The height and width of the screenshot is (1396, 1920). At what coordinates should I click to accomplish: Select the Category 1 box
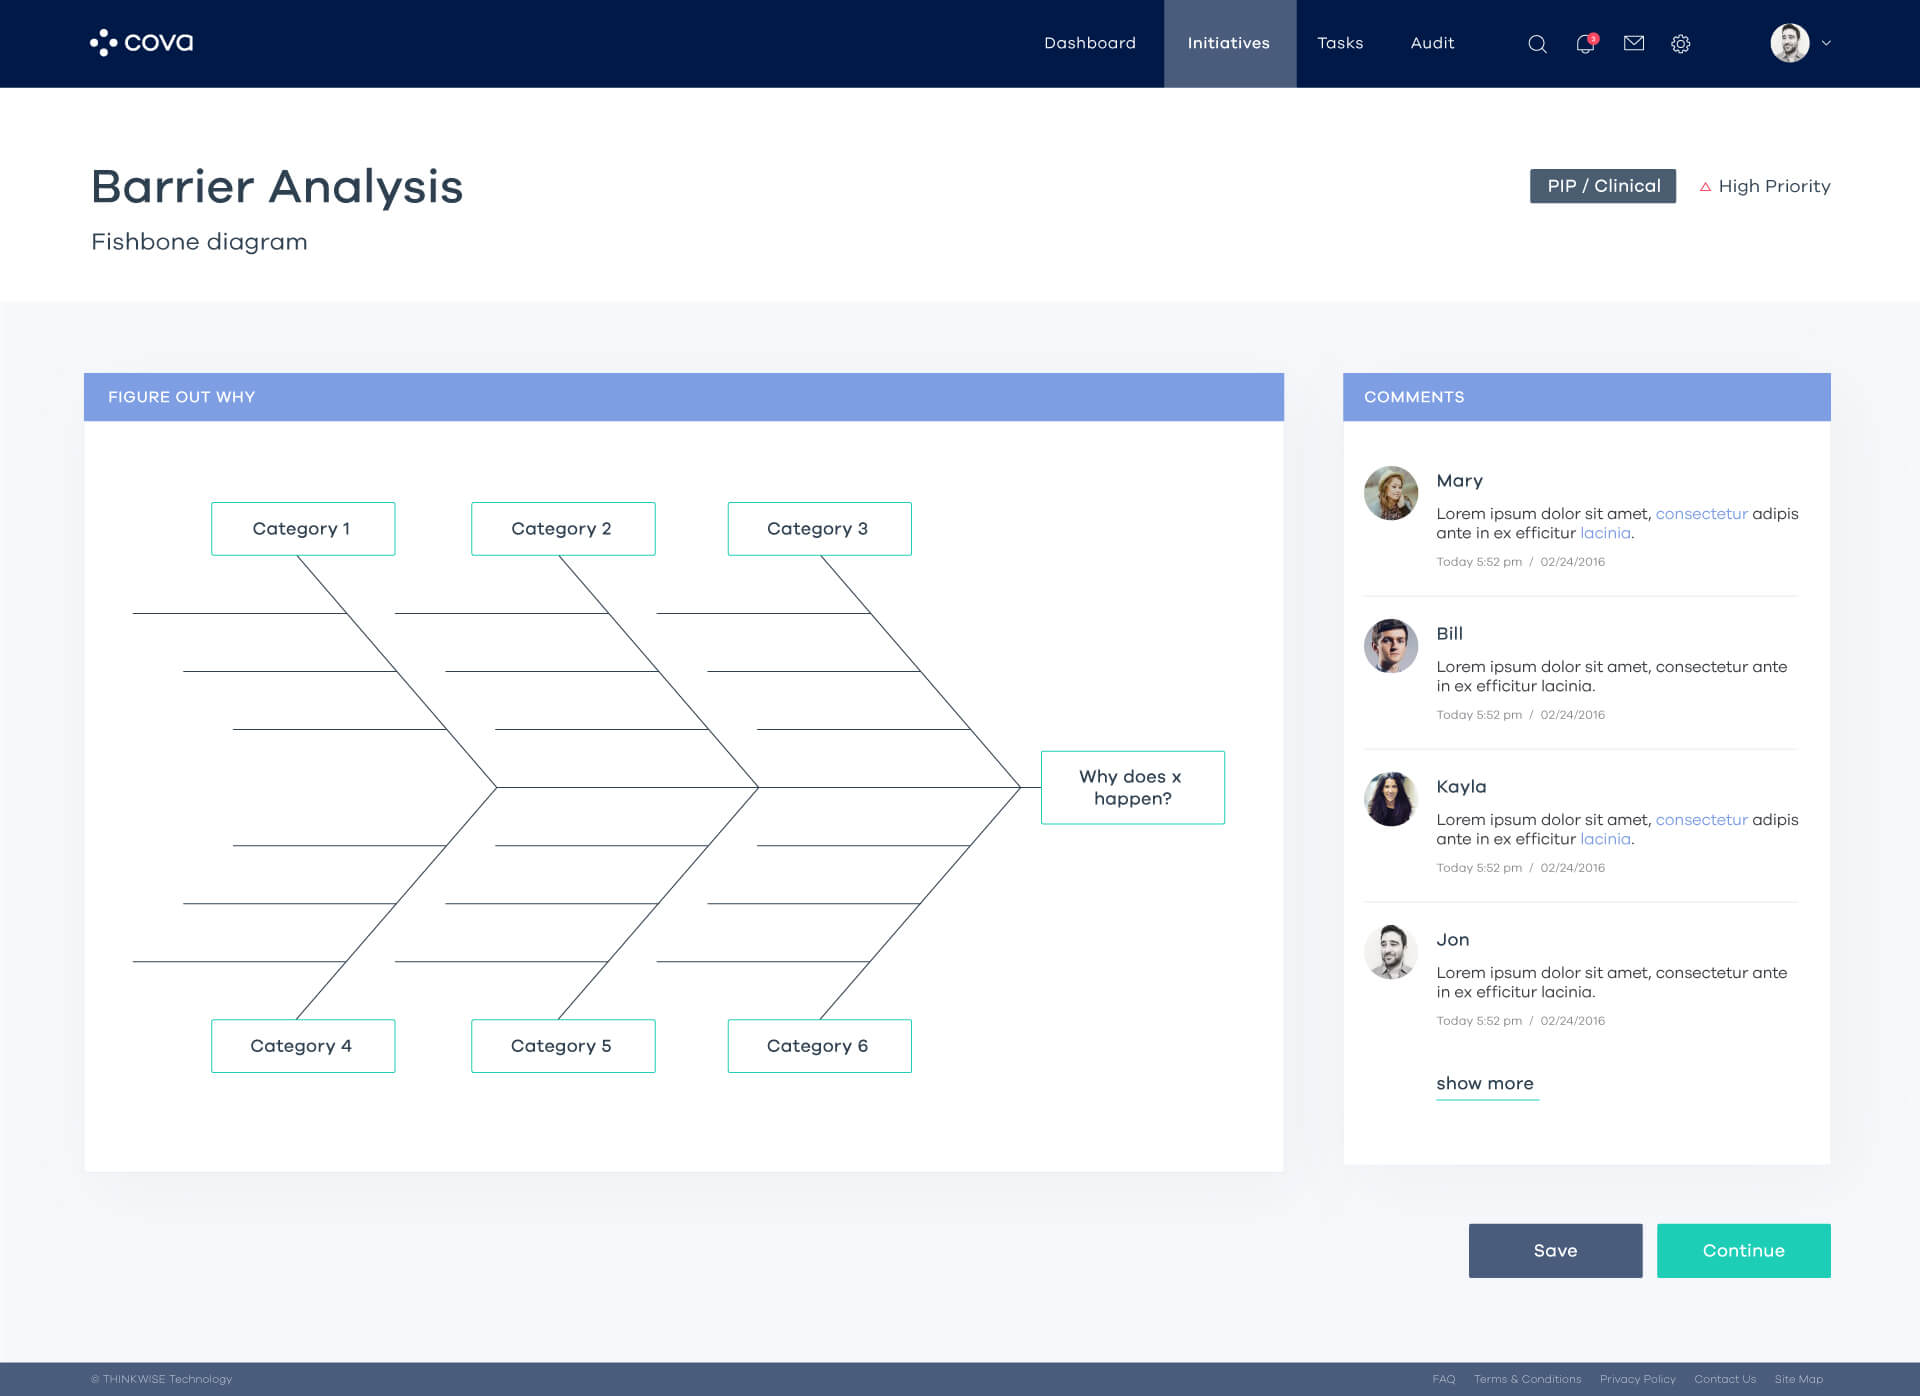[302, 528]
